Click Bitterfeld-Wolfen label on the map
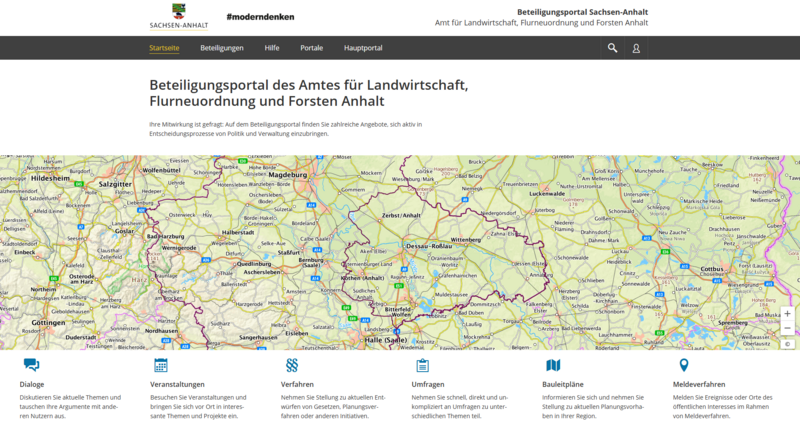Viewport: 800px width, 433px height. tap(397, 312)
